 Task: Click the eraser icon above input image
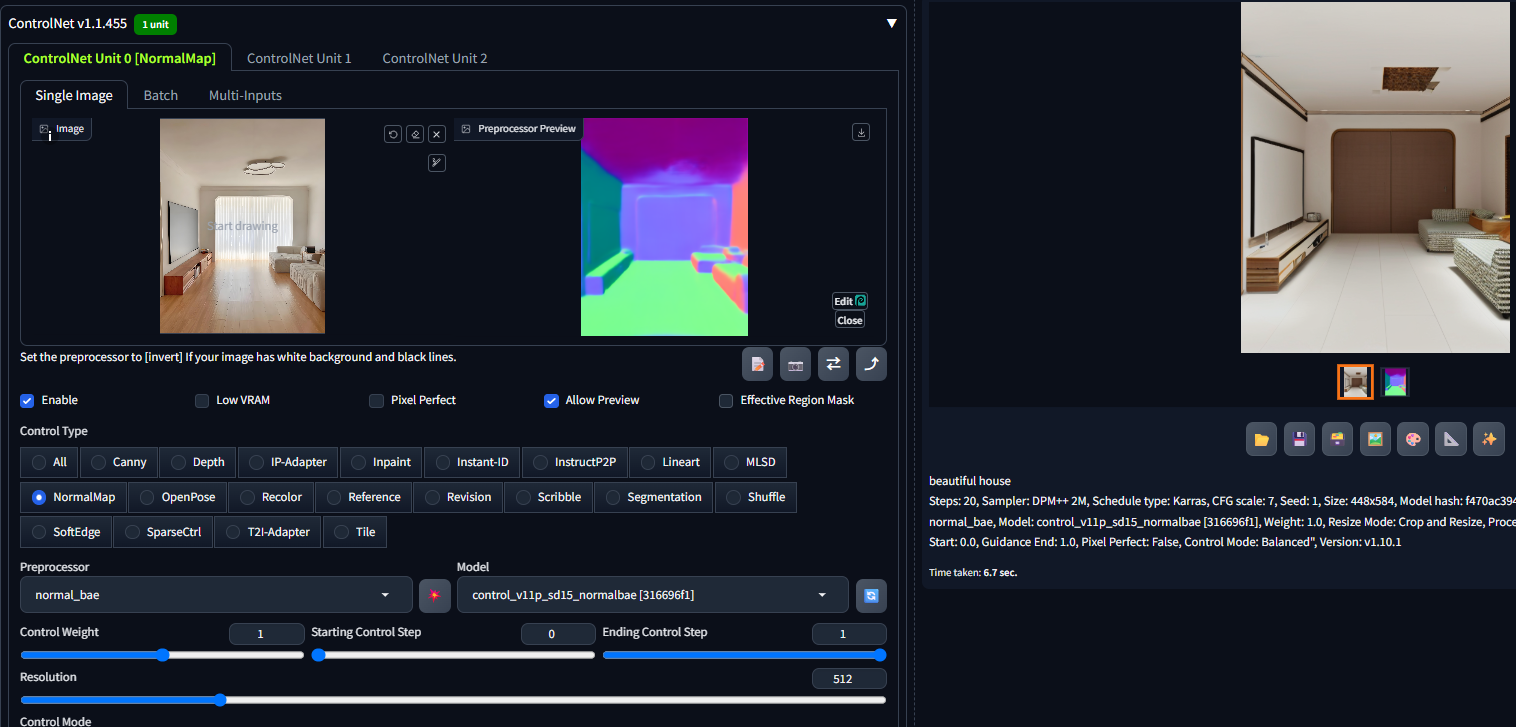point(415,134)
